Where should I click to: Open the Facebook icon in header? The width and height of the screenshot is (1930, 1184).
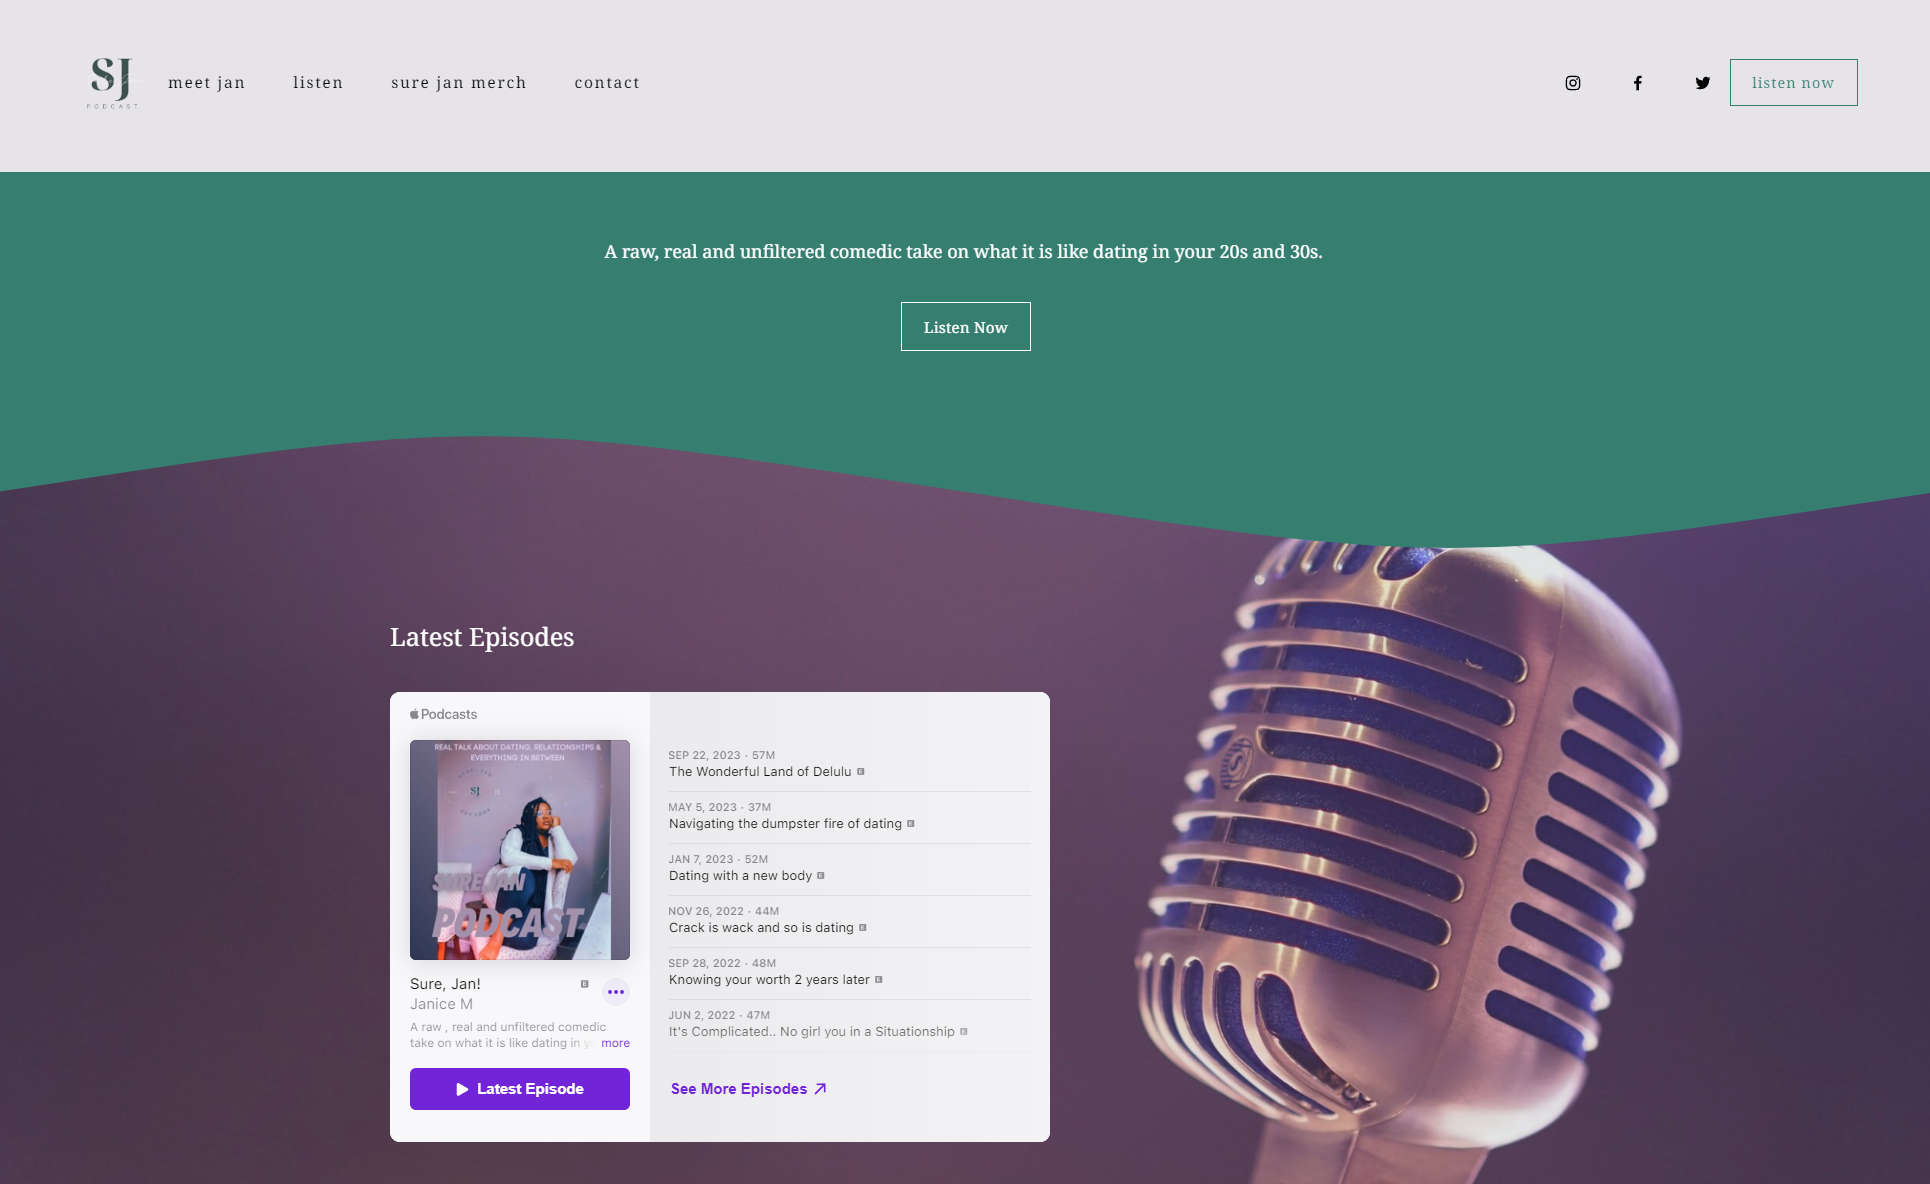click(x=1638, y=83)
